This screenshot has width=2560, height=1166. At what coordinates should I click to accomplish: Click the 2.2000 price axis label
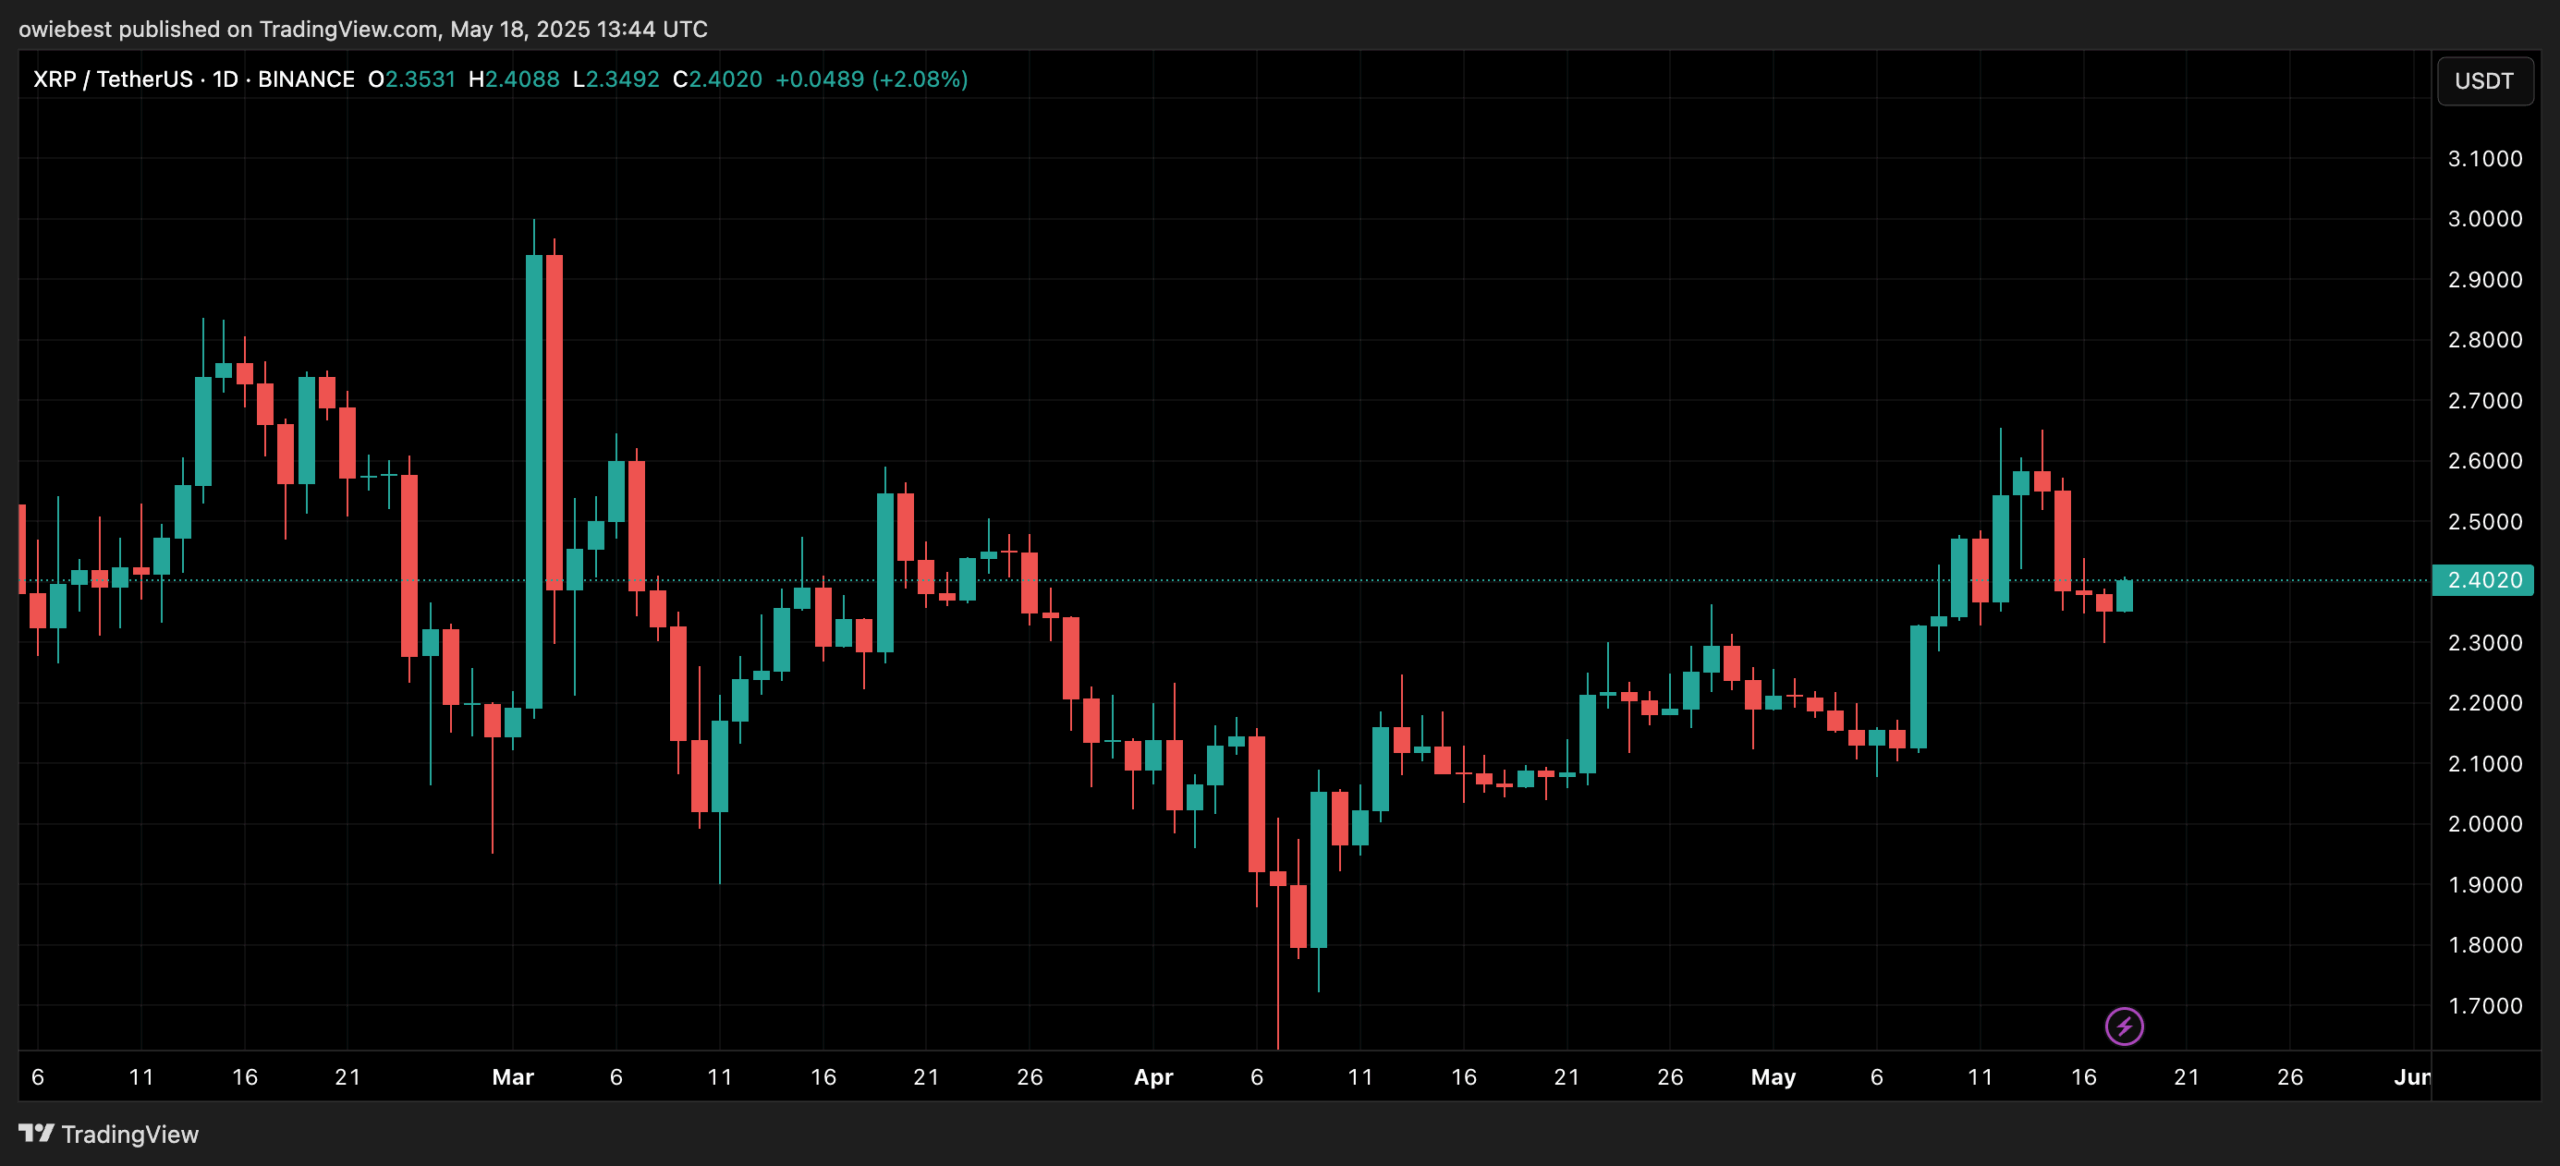[x=2485, y=702]
